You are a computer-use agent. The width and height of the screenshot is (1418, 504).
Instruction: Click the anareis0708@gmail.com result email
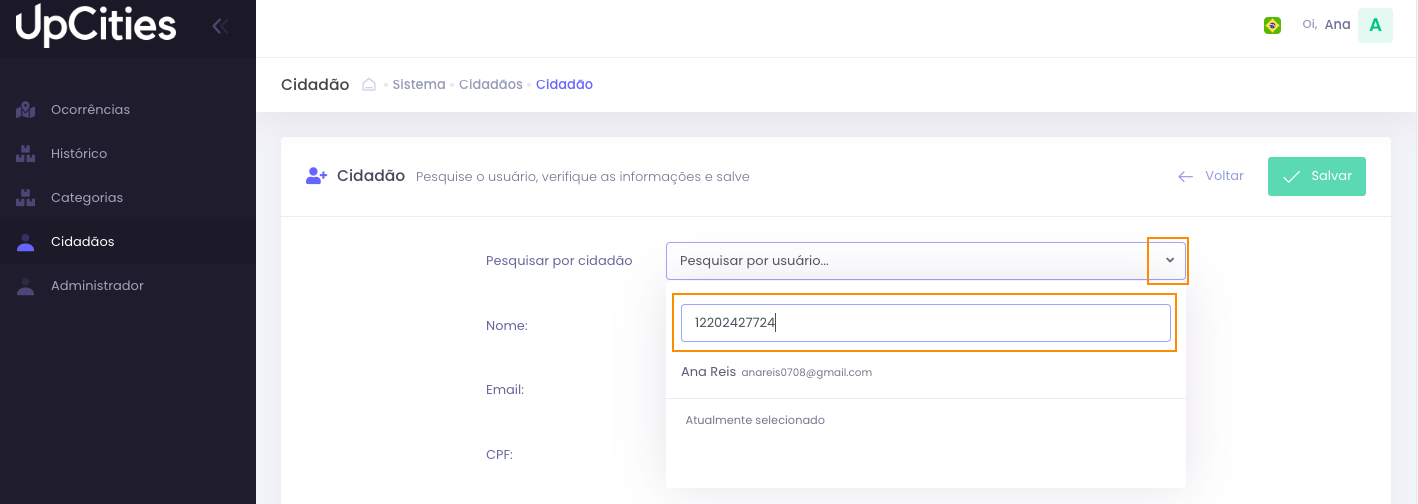(x=807, y=372)
